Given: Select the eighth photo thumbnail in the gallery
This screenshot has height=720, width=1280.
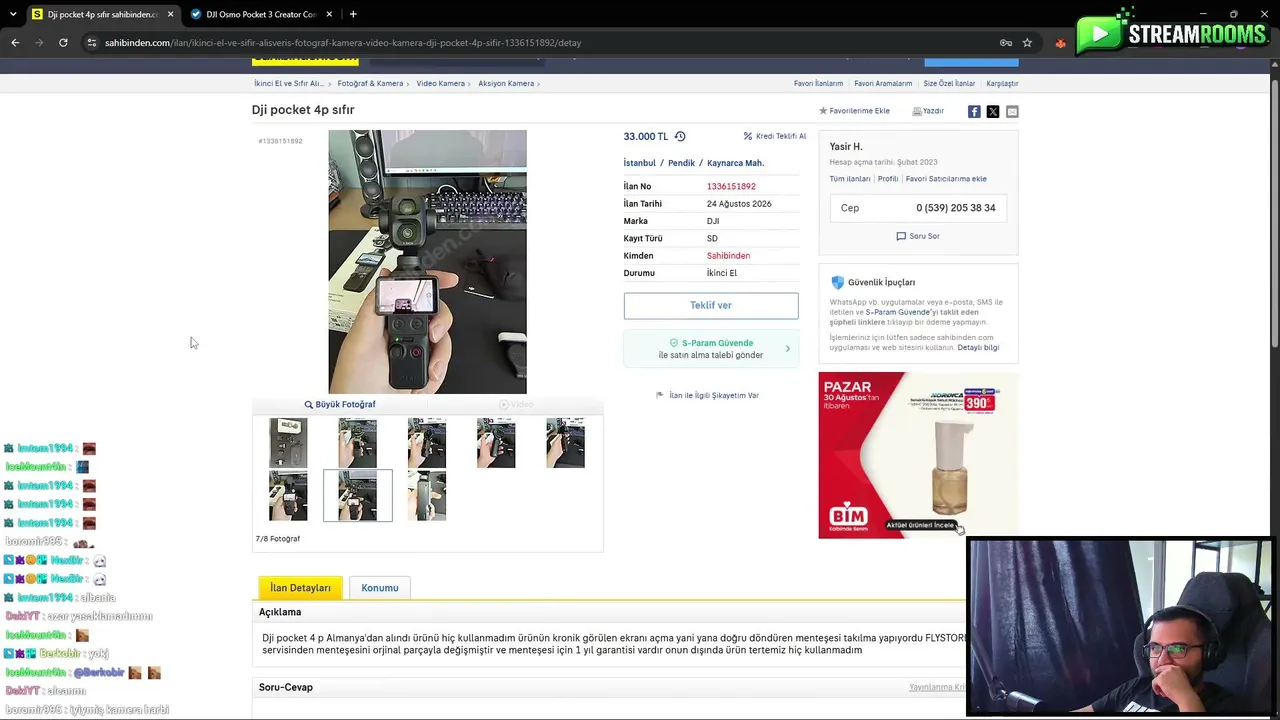Looking at the screenshot, I should (427, 495).
